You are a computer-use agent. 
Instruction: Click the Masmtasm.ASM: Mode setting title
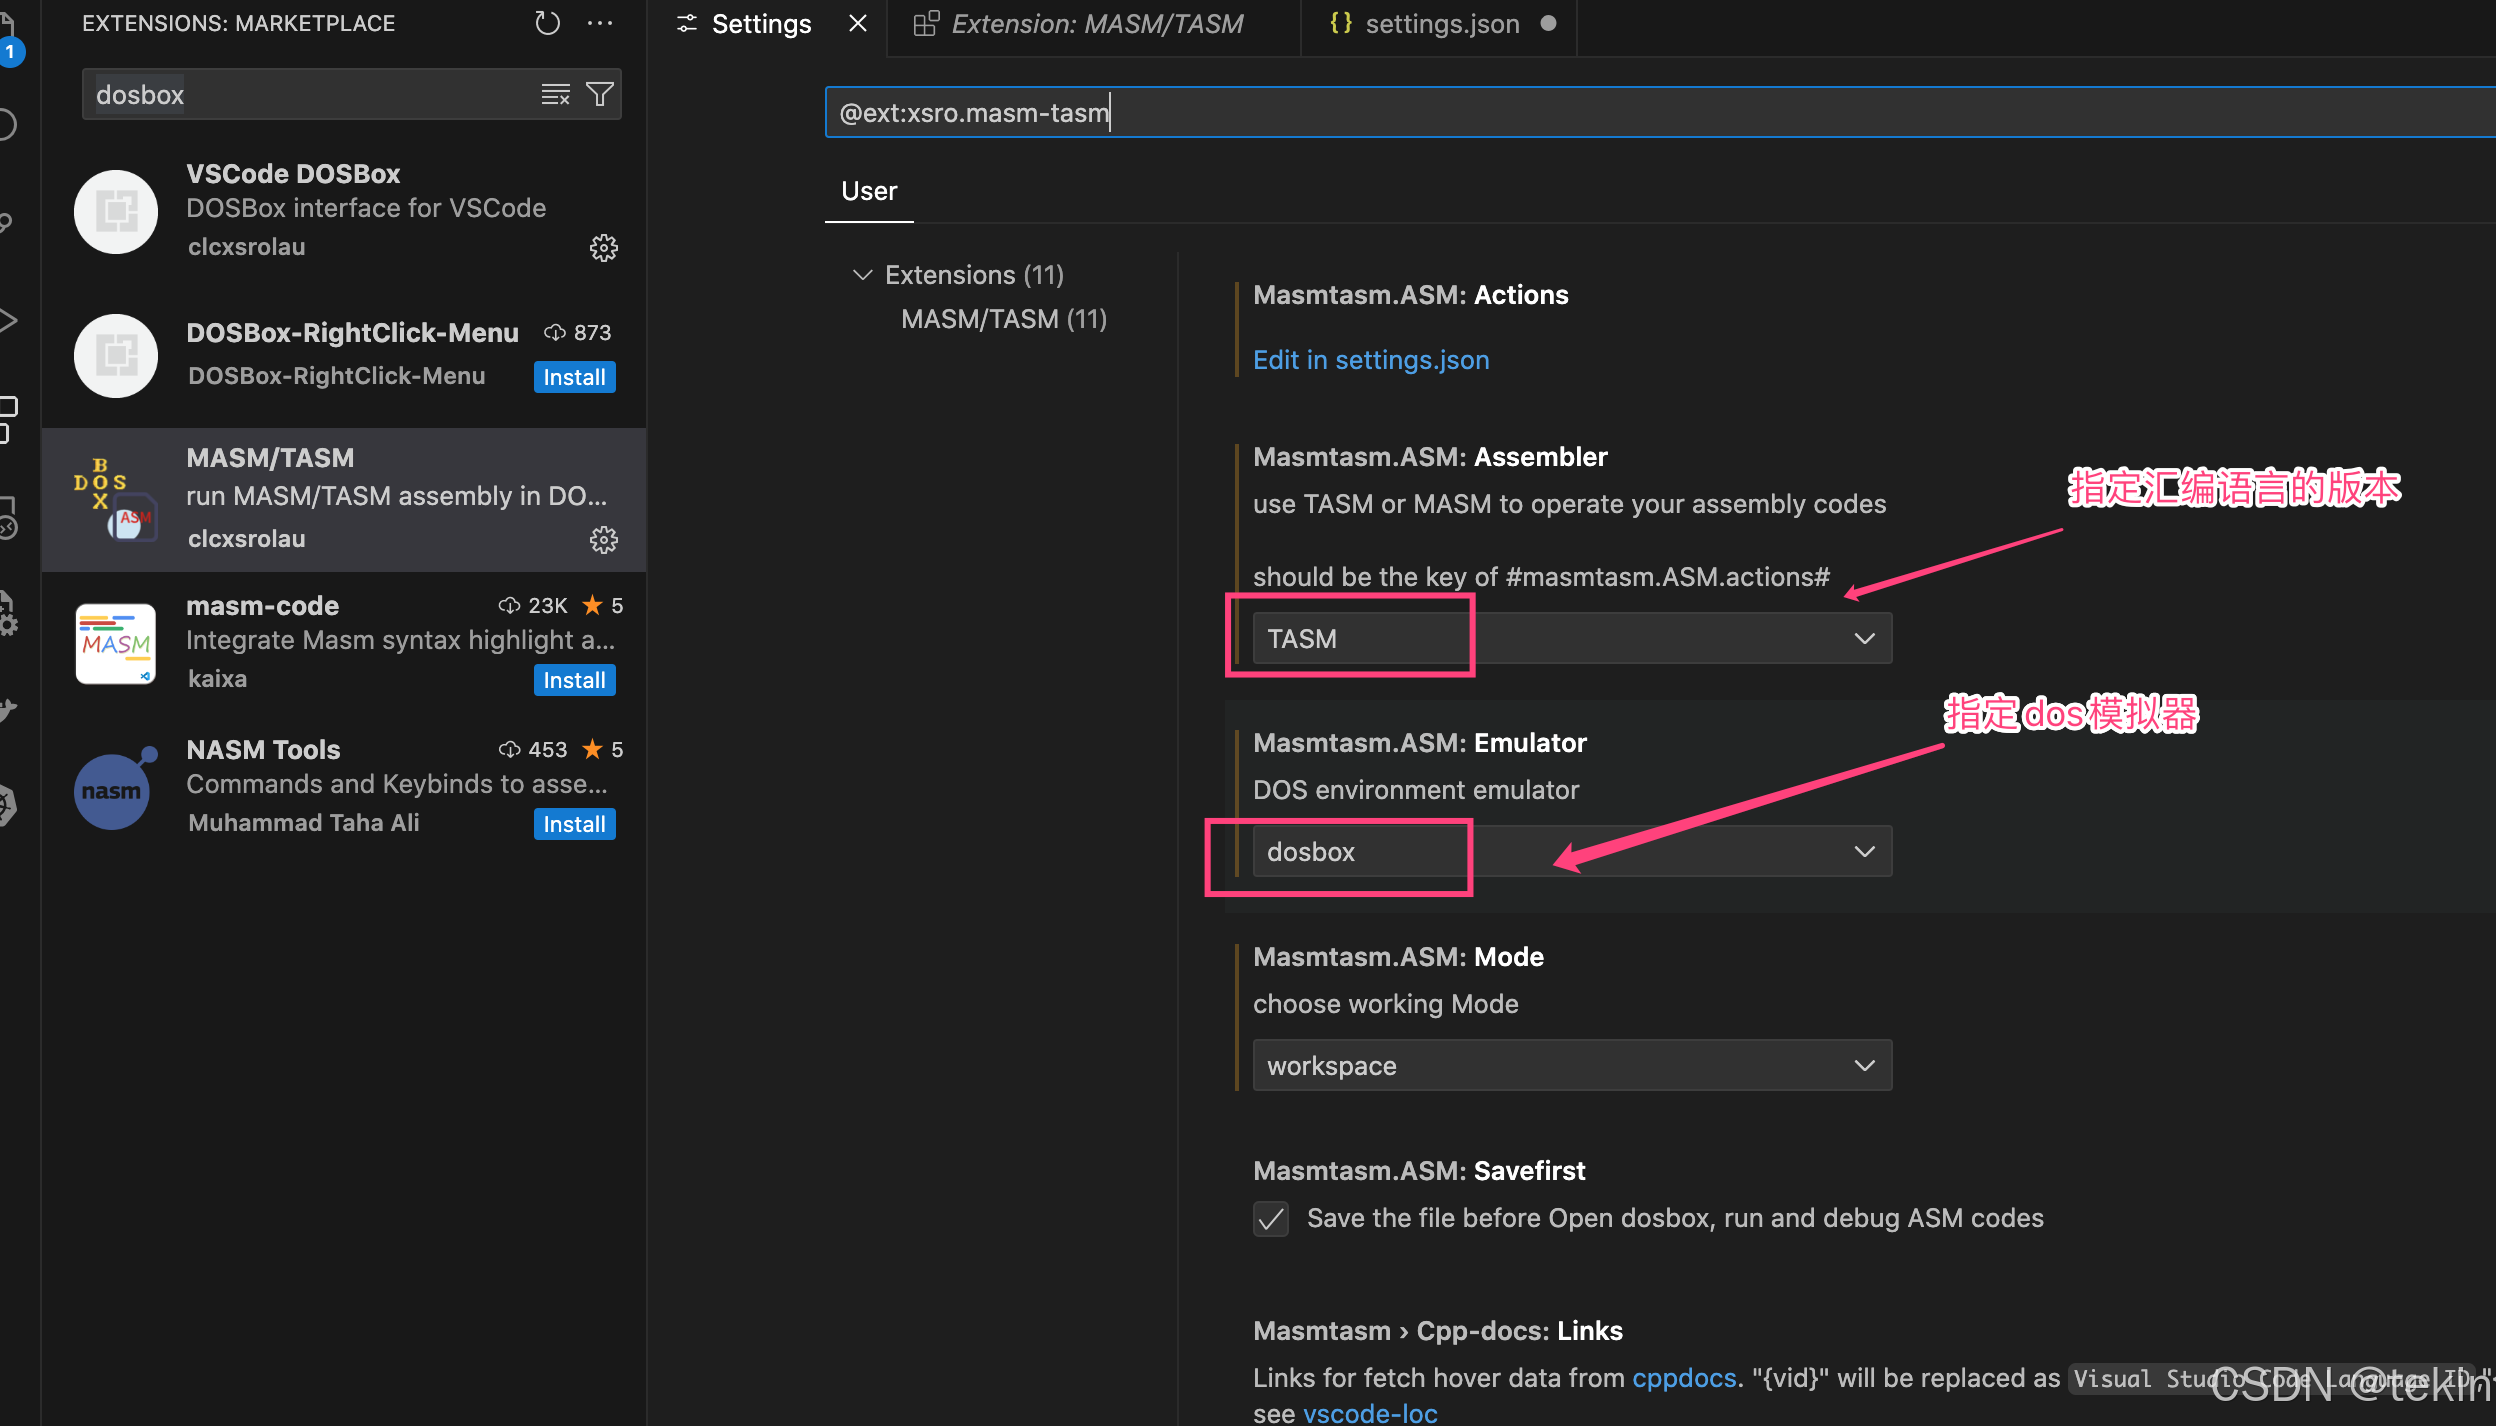[1398, 957]
